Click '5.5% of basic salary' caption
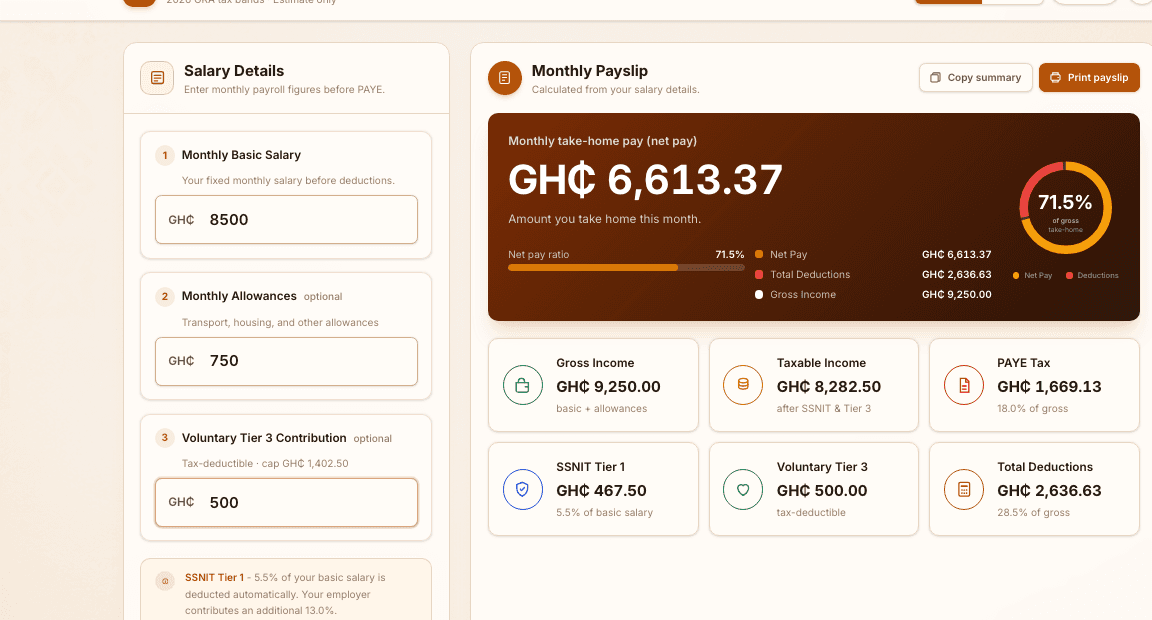This screenshot has height=620, width=1152. (605, 513)
